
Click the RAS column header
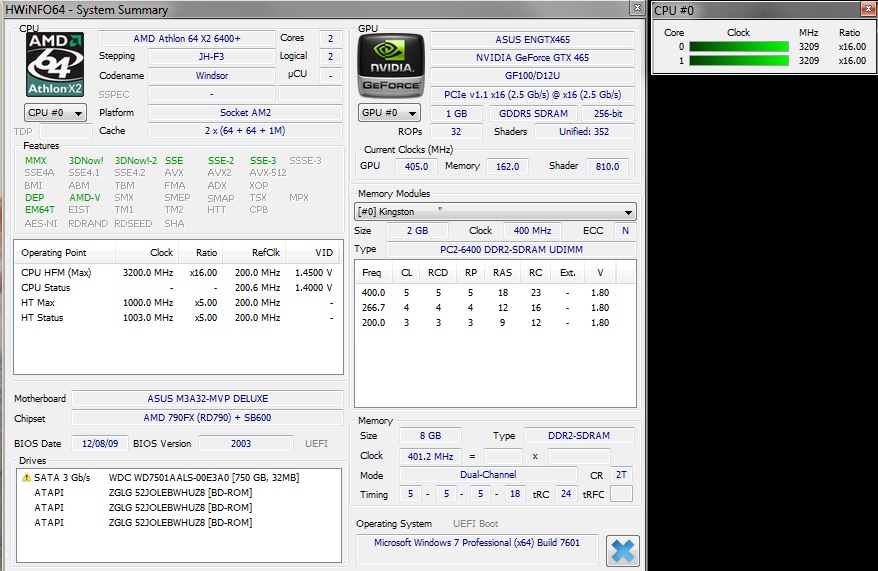[502, 273]
